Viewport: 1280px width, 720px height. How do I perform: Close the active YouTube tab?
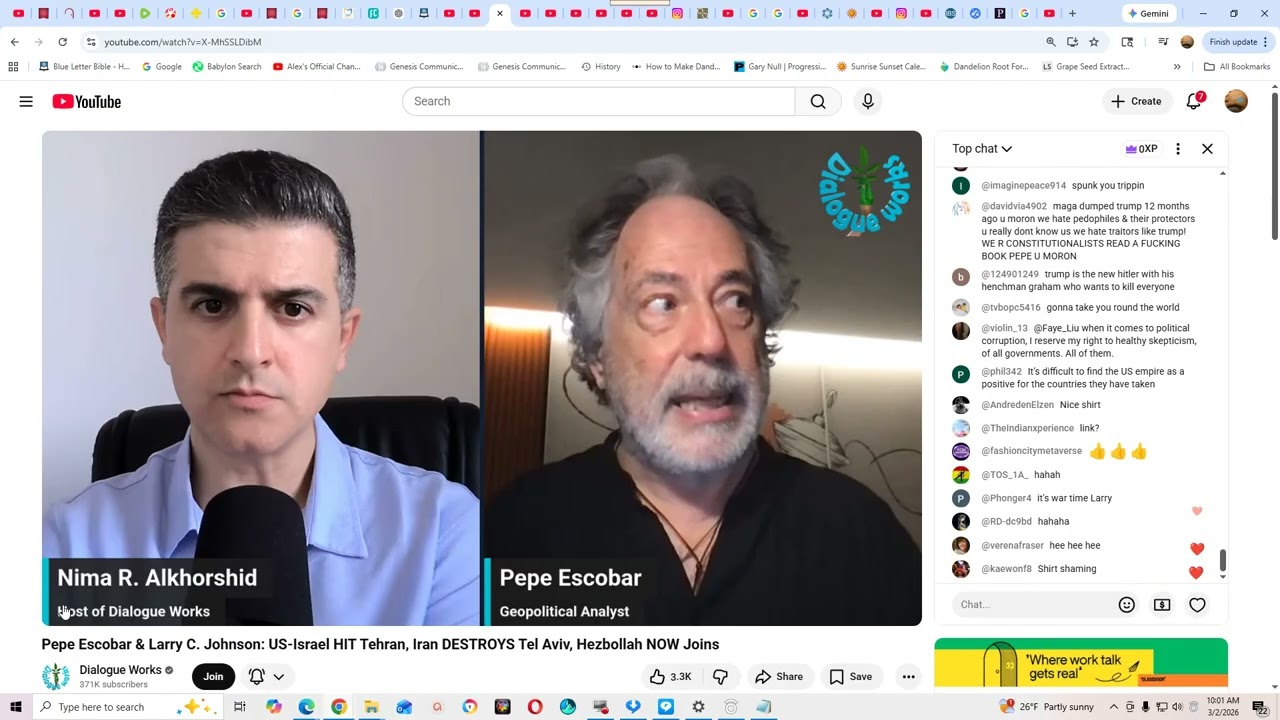[499, 14]
